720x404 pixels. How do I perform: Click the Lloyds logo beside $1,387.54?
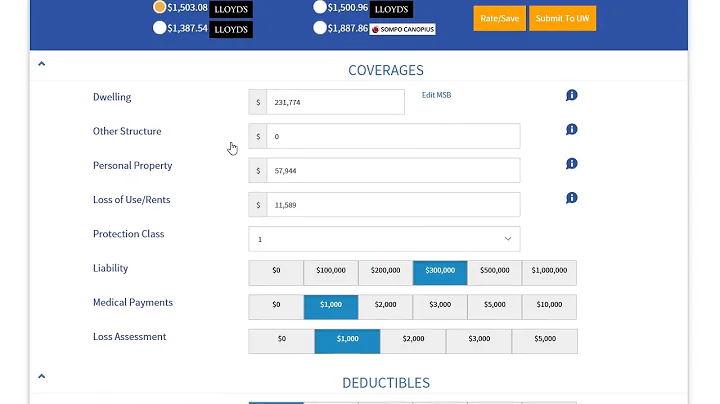pyautogui.click(x=231, y=29)
